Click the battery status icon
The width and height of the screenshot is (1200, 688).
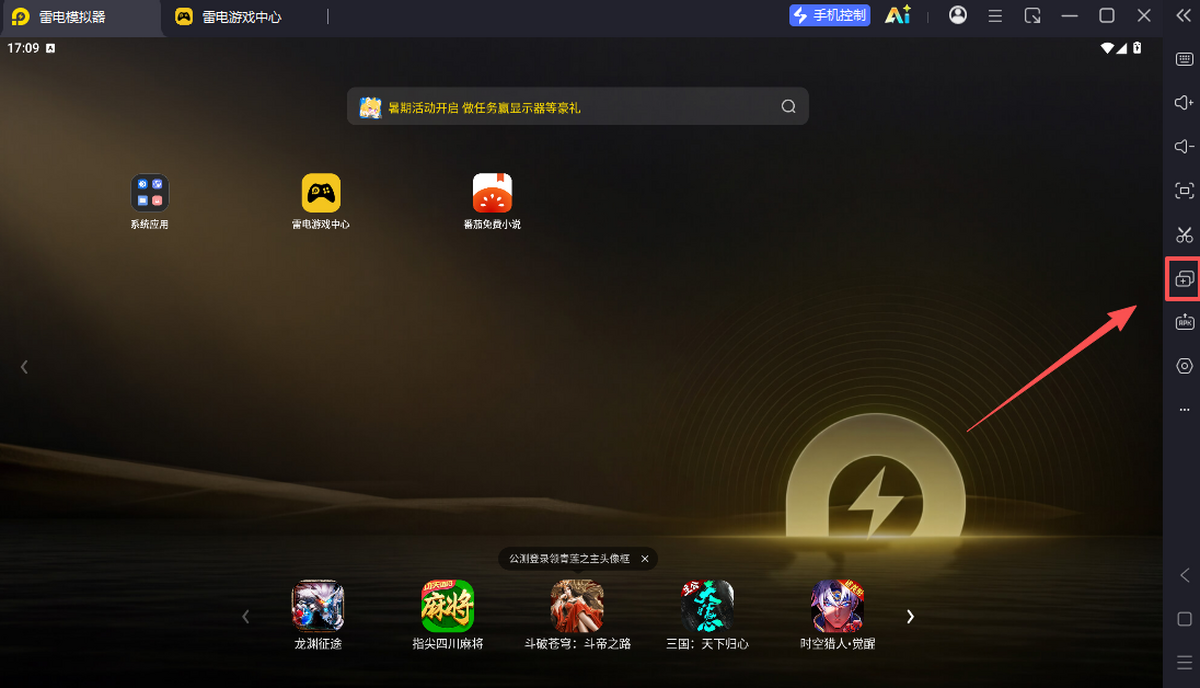tap(1137, 48)
